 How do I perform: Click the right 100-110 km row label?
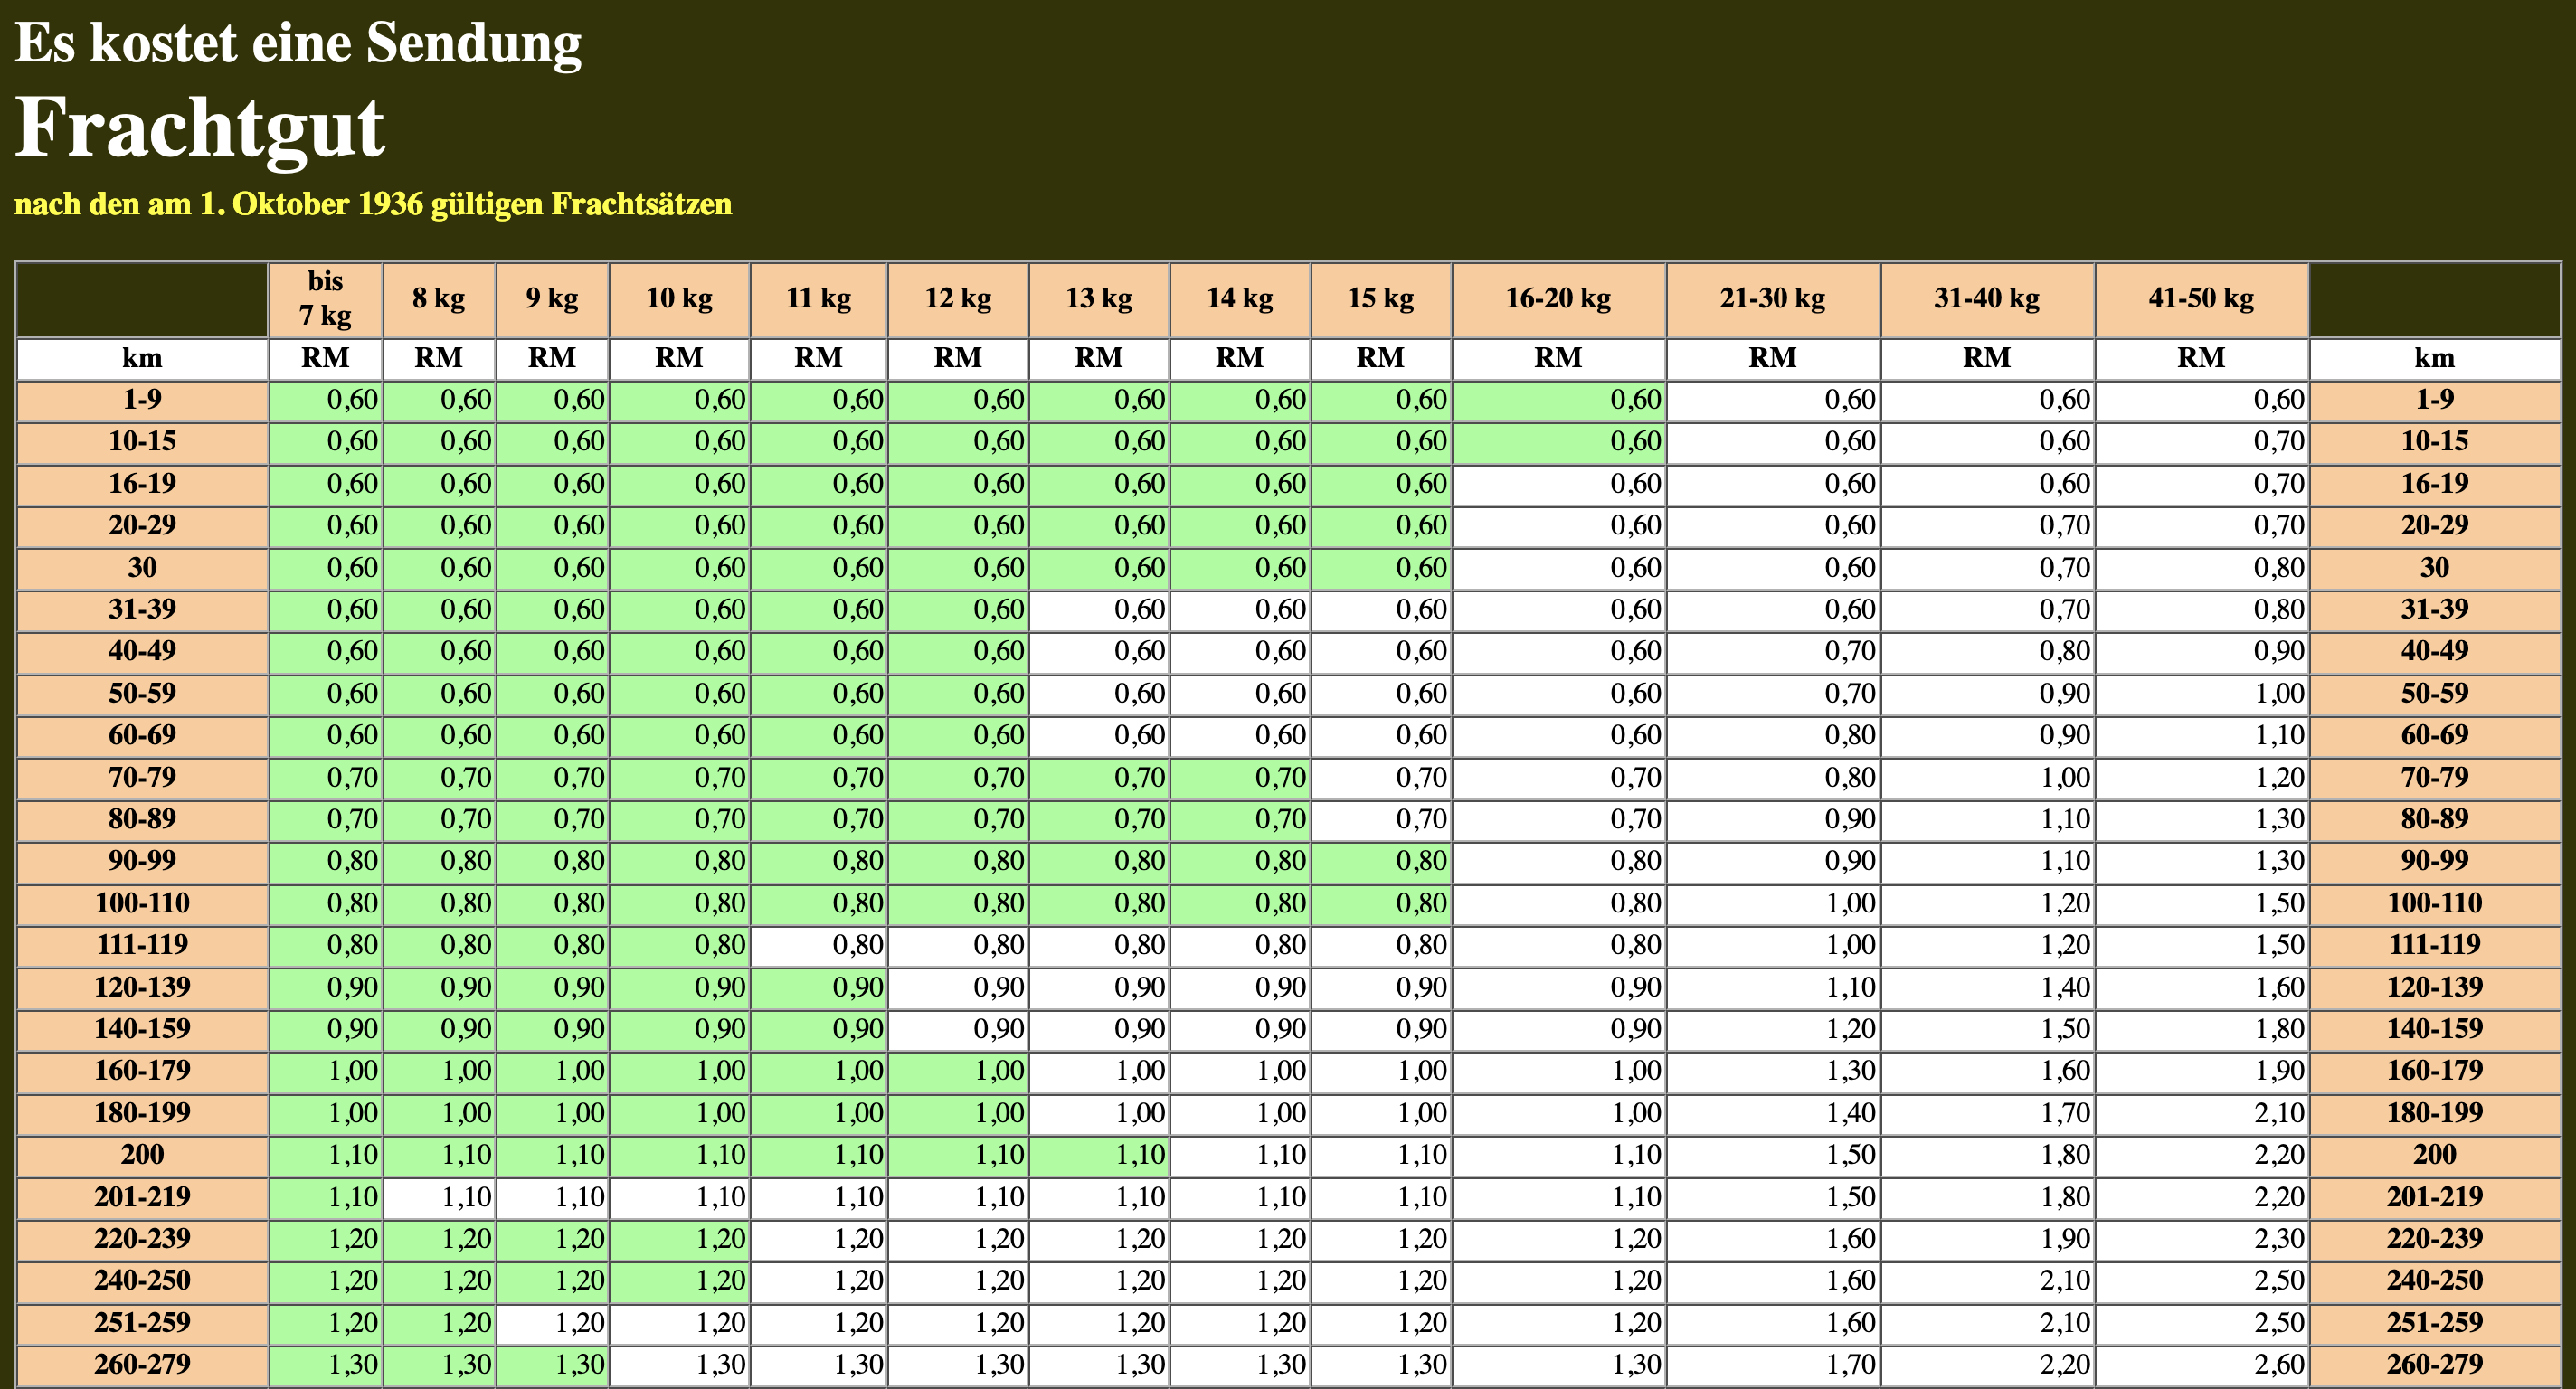tap(2434, 903)
